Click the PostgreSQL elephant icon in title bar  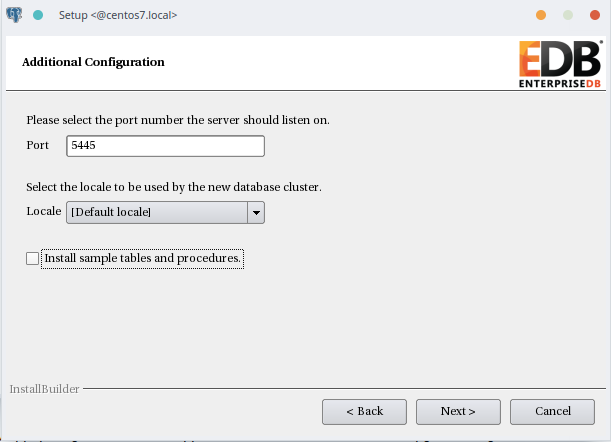click(x=14, y=15)
